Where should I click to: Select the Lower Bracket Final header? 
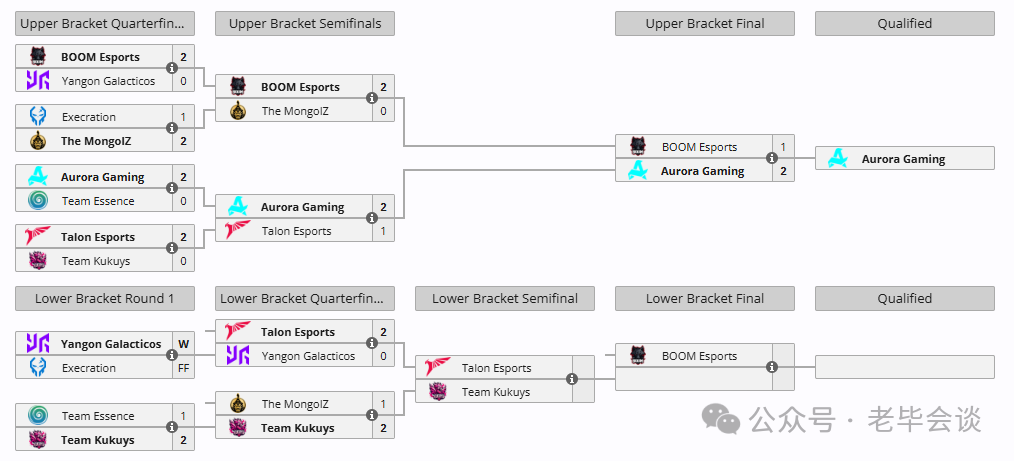tap(705, 299)
